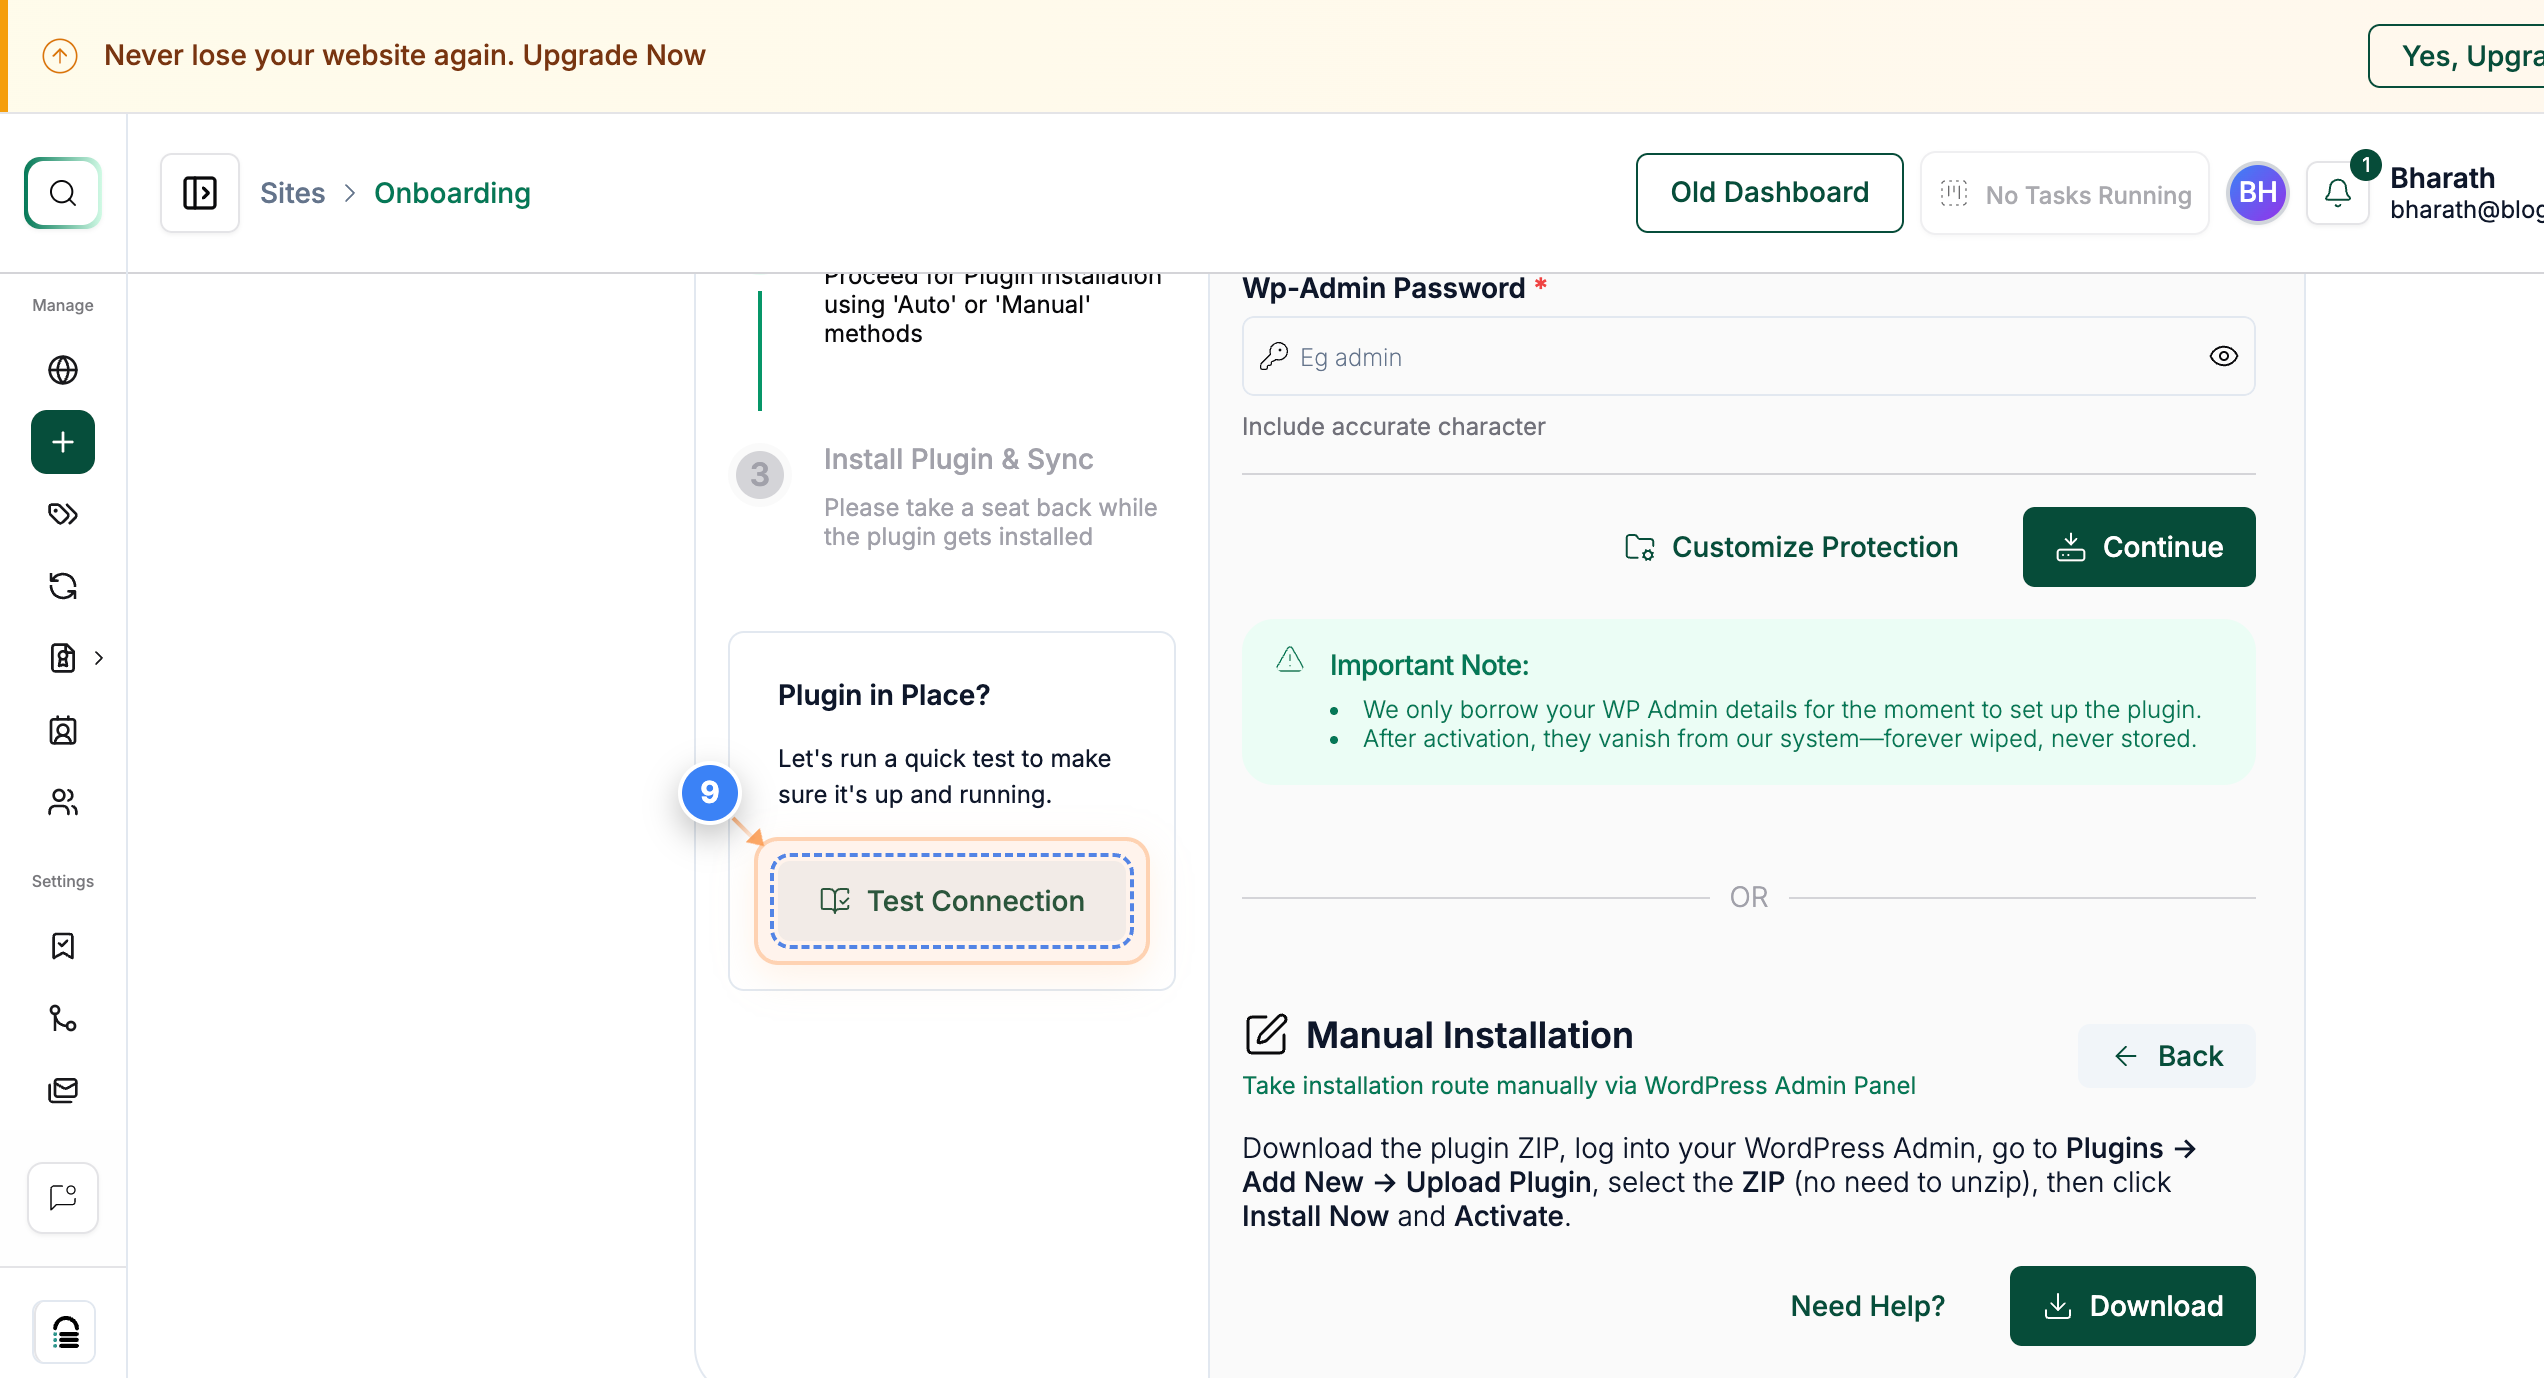Open the search icon in the sidebar
The height and width of the screenshot is (1378, 2544).
(63, 193)
